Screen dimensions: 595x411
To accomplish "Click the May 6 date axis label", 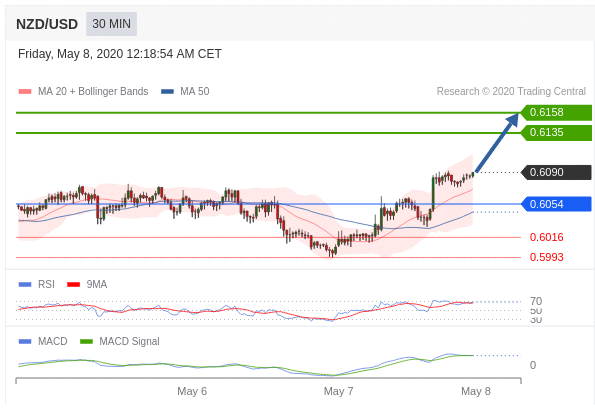I will [x=192, y=391].
